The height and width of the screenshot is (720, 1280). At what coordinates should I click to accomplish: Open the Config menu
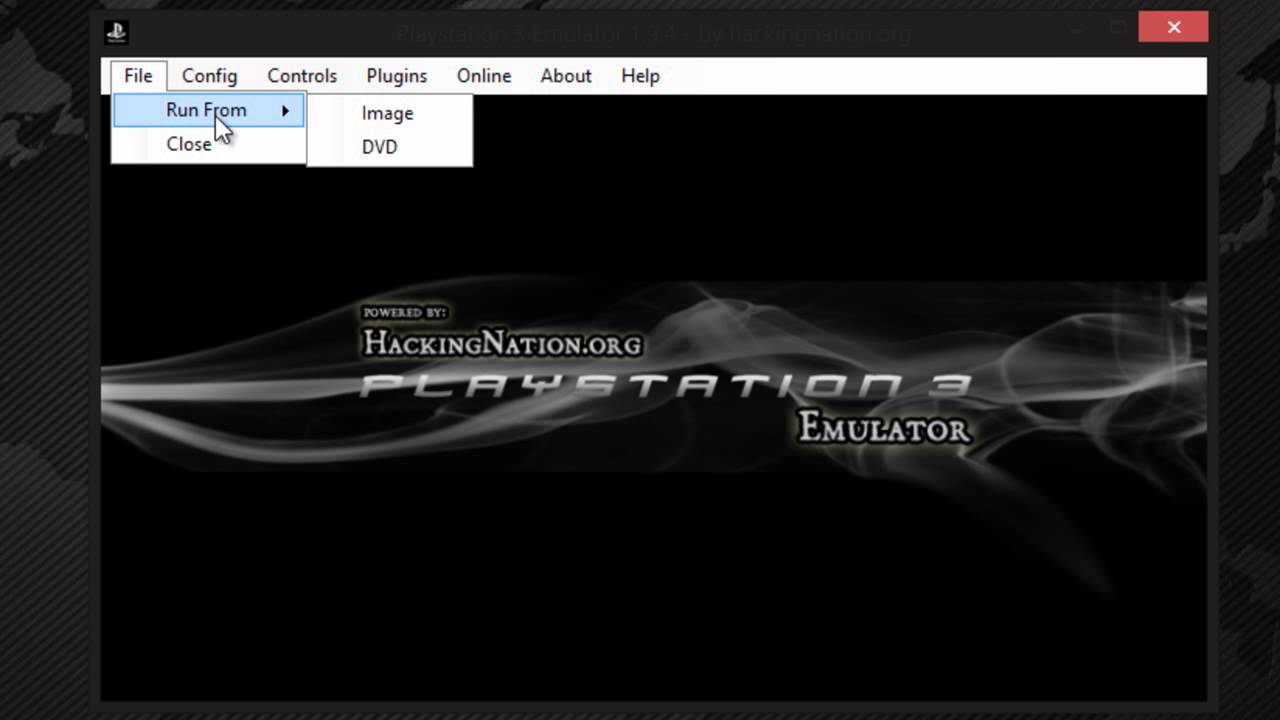tap(209, 76)
